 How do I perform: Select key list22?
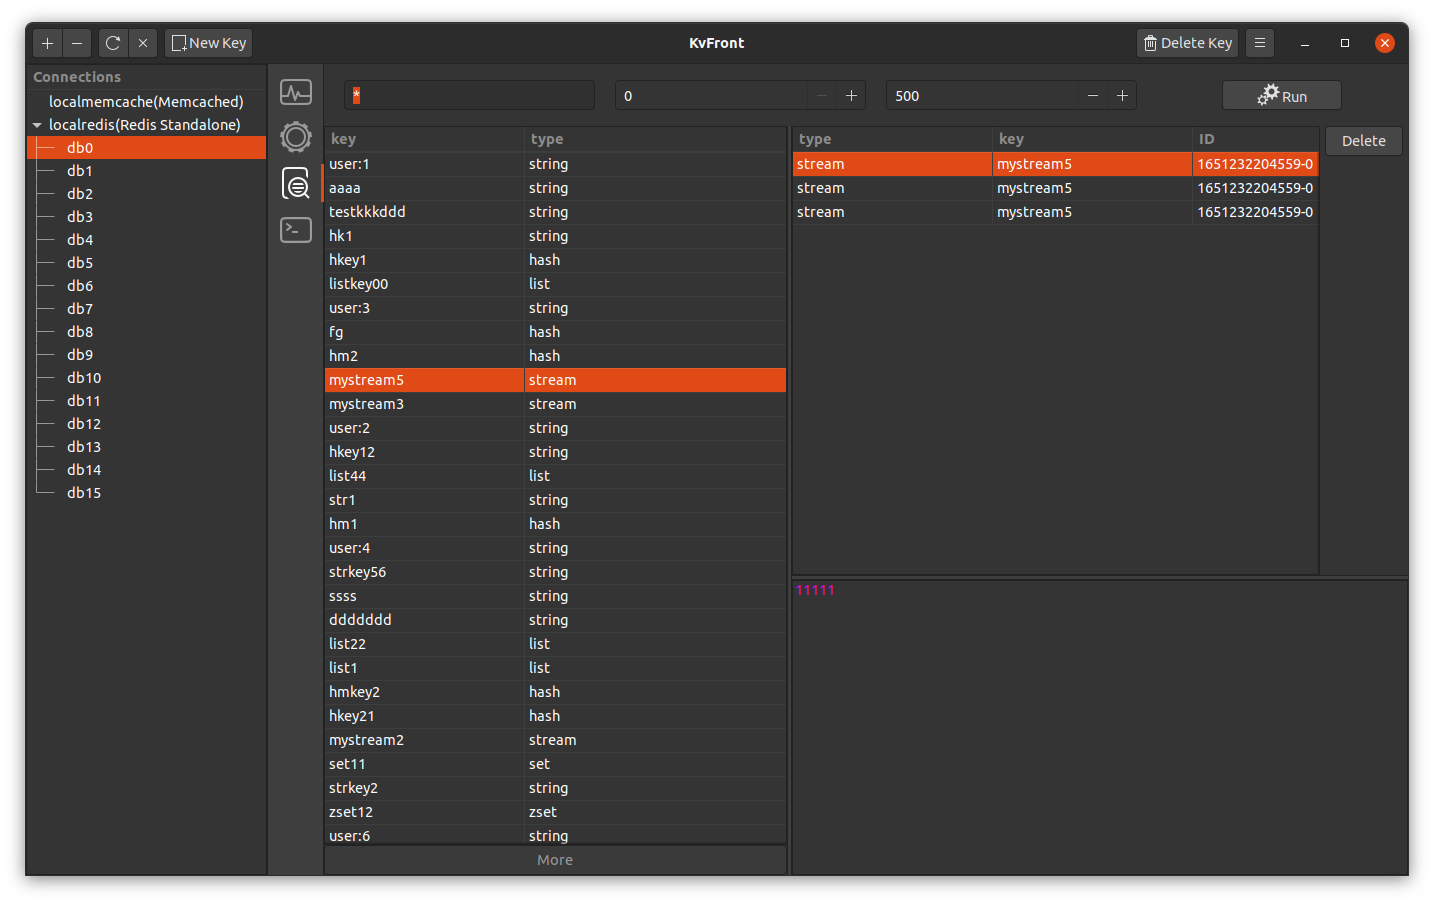555,644
